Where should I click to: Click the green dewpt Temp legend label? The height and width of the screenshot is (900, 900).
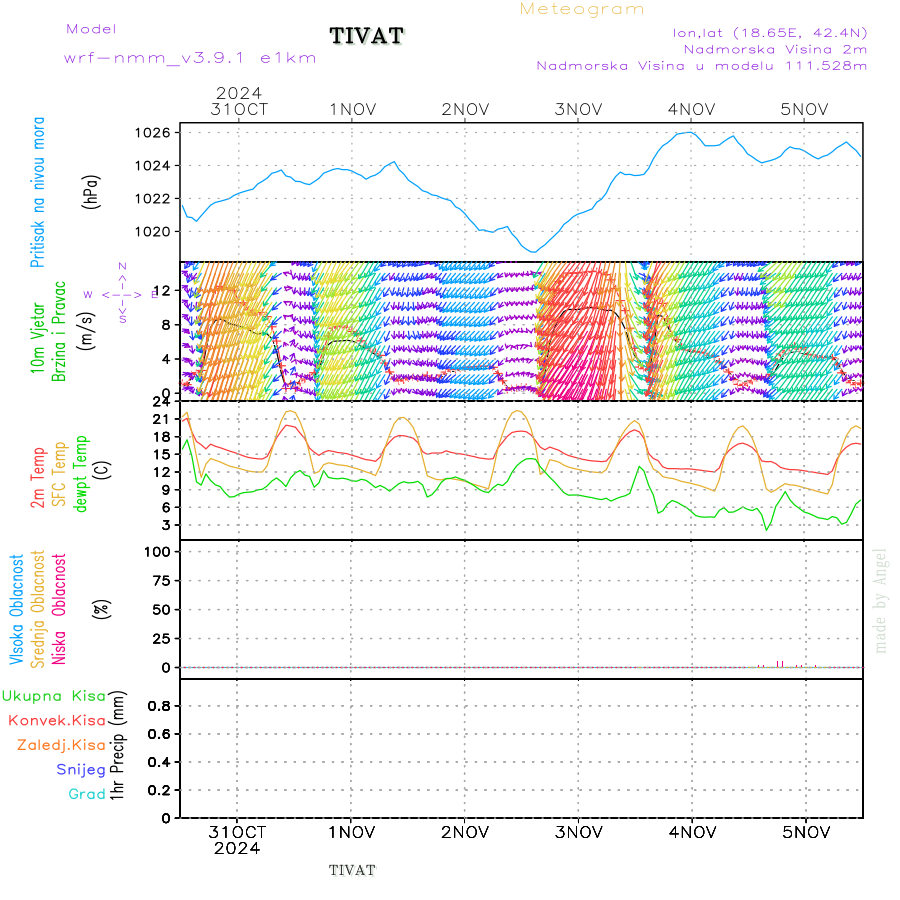point(80,474)
